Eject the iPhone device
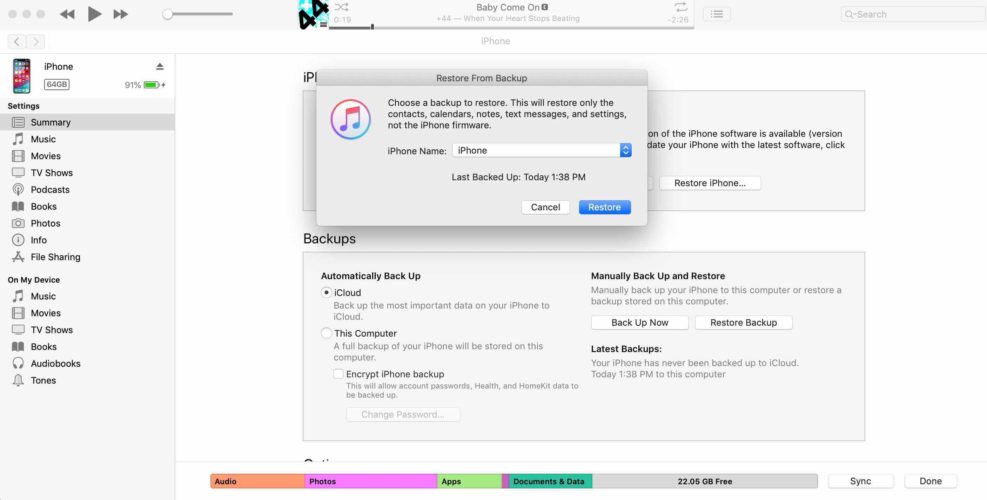This screenshot has width=987, height=500. (160, 66)
